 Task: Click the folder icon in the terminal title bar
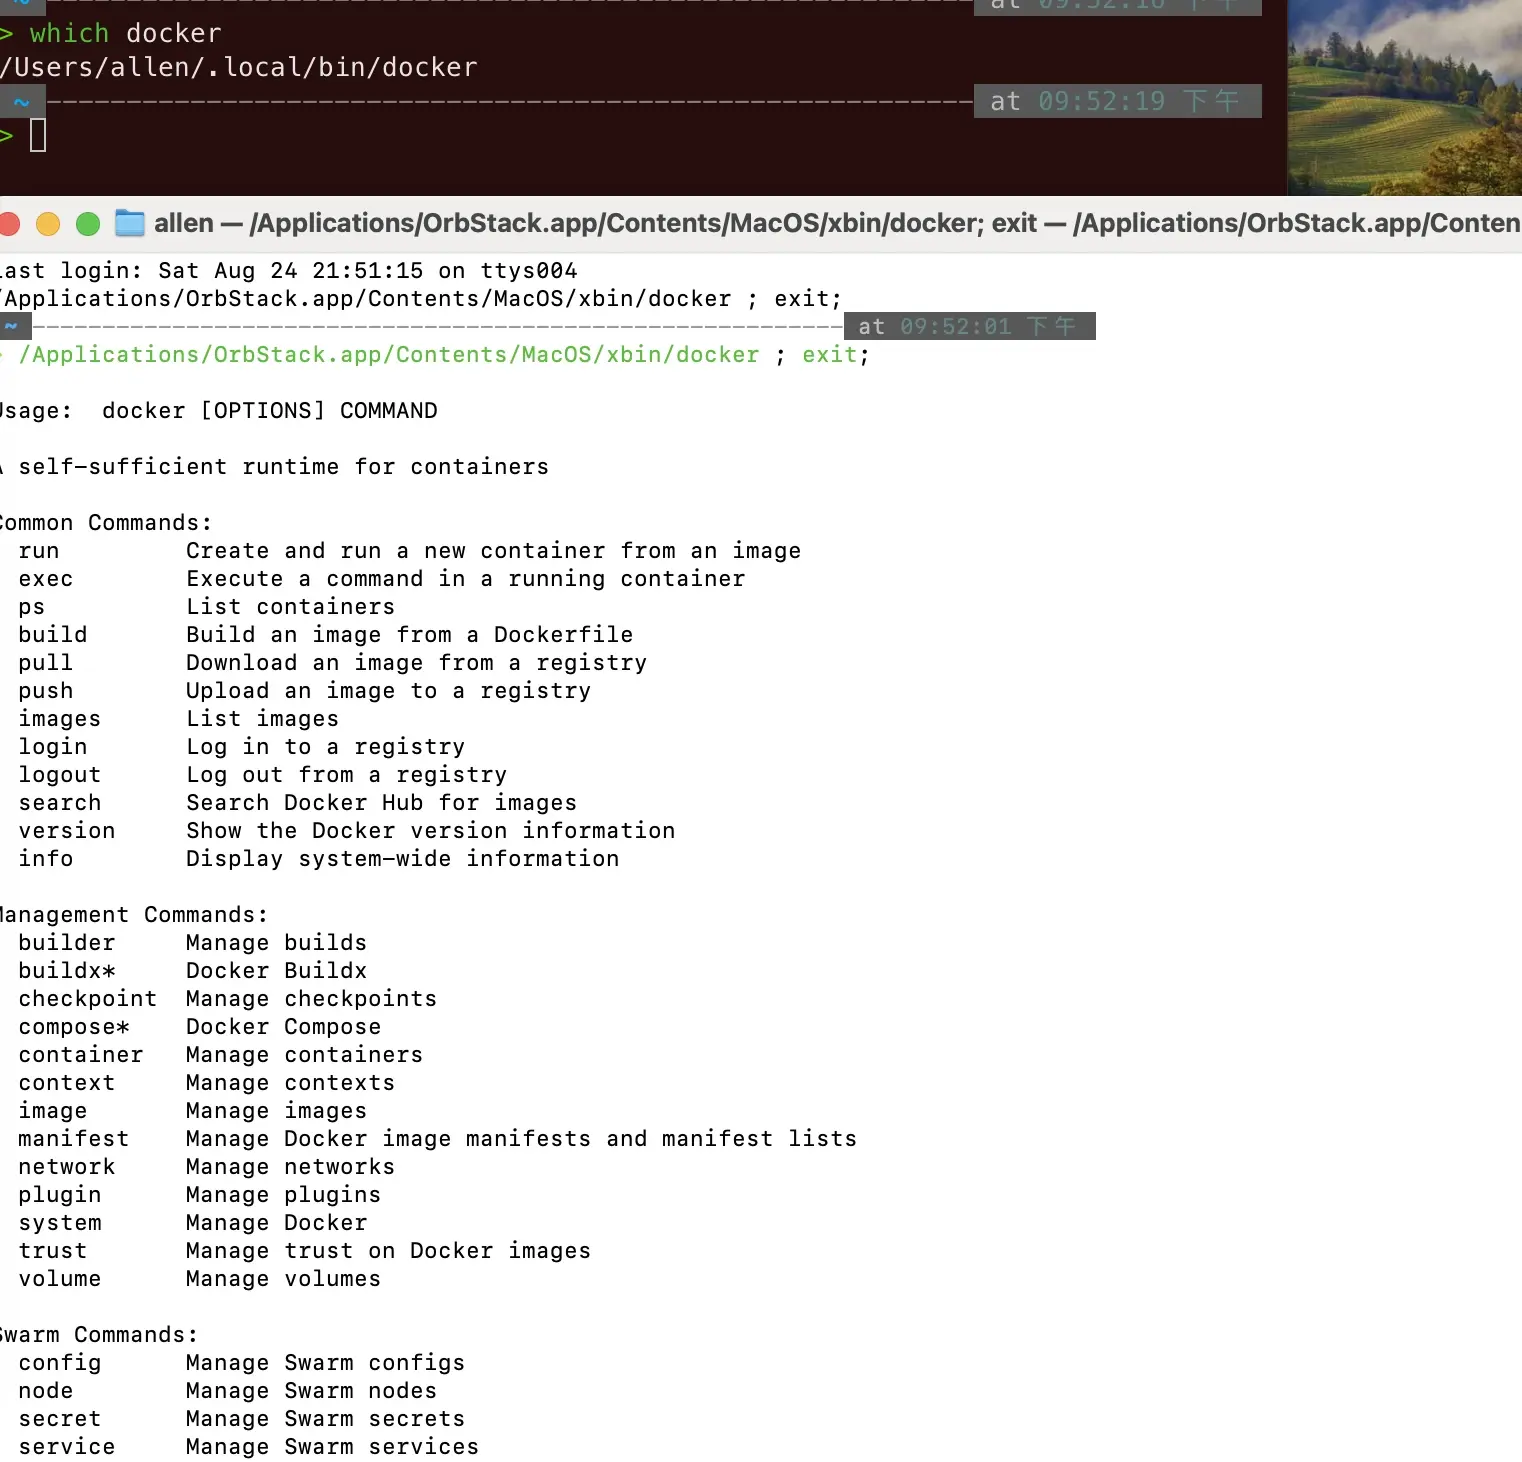point(130,223)
